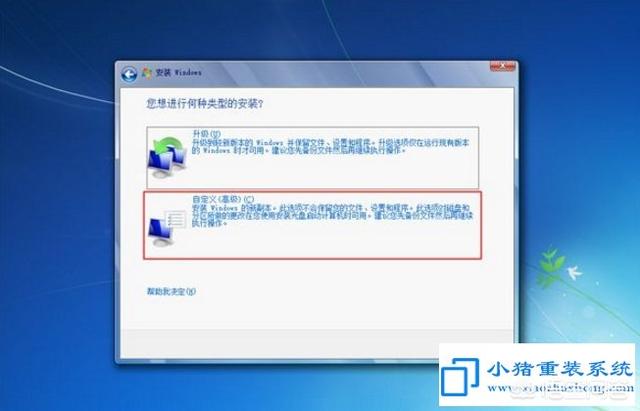This screenshot has width=640, height=411.
Task: Click the blue overlapping squares watermark logo
Action: (460, 377)
